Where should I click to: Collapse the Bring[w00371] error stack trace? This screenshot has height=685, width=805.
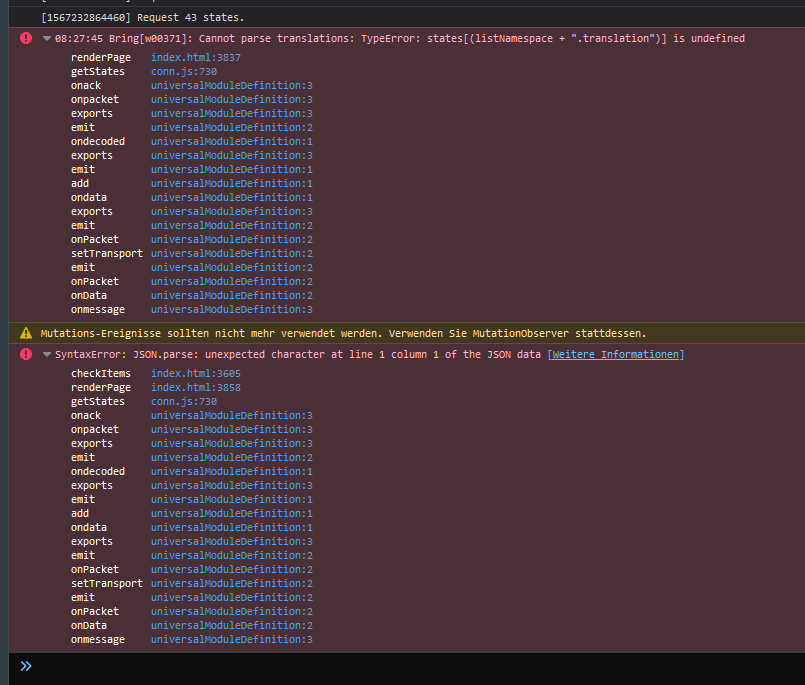47,39
